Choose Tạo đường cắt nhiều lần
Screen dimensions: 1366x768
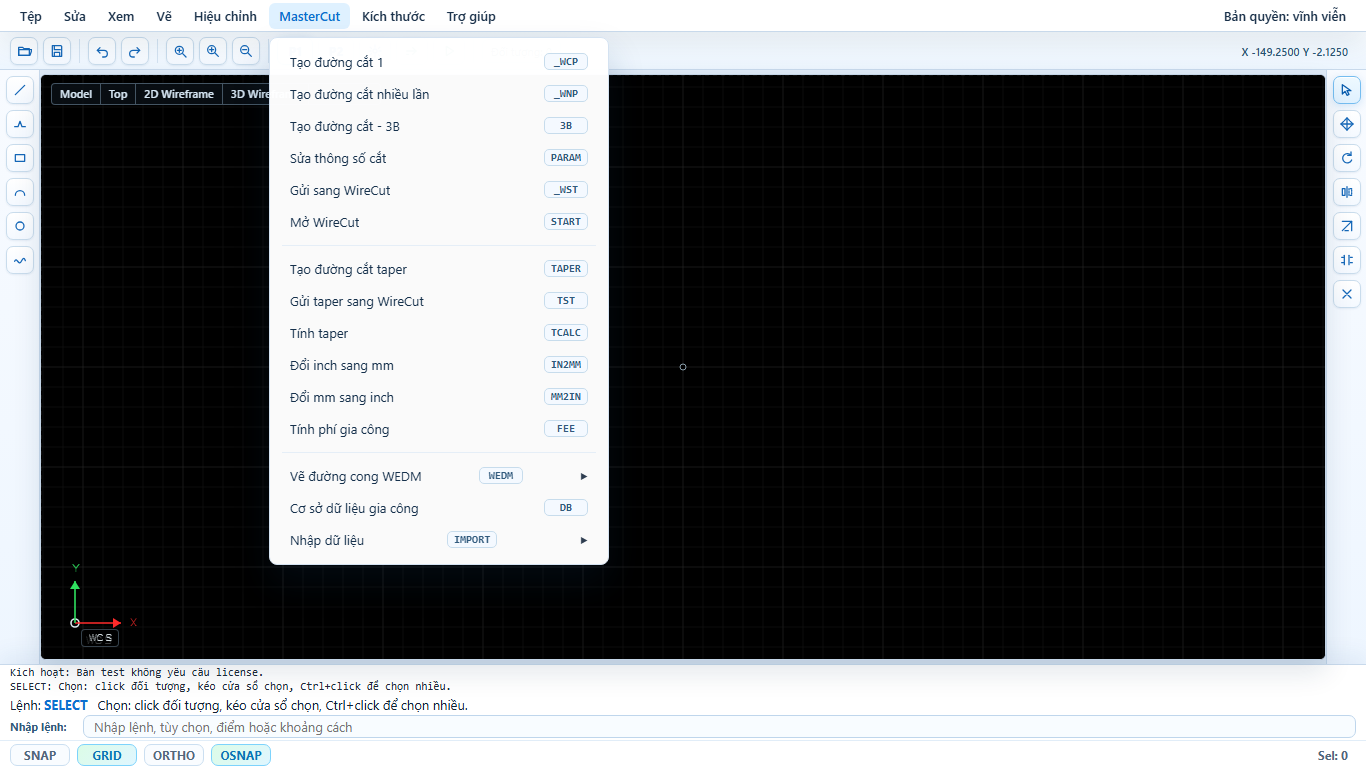[439, 94]
